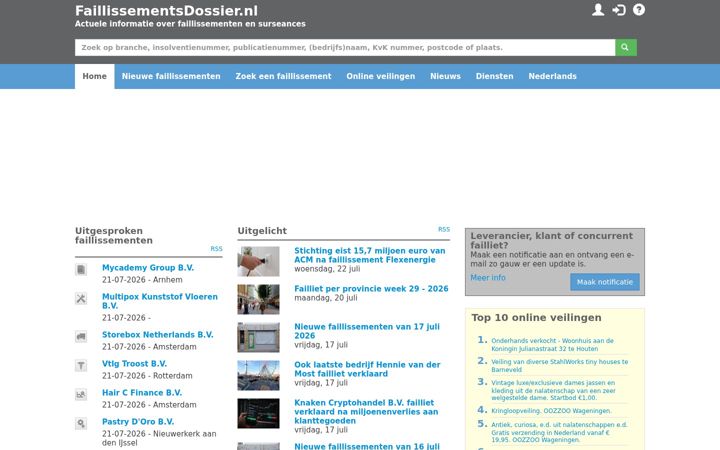The image size is (720, 450).
Task: Open the Nieuws menu item
Action: (x=445, y=76)
